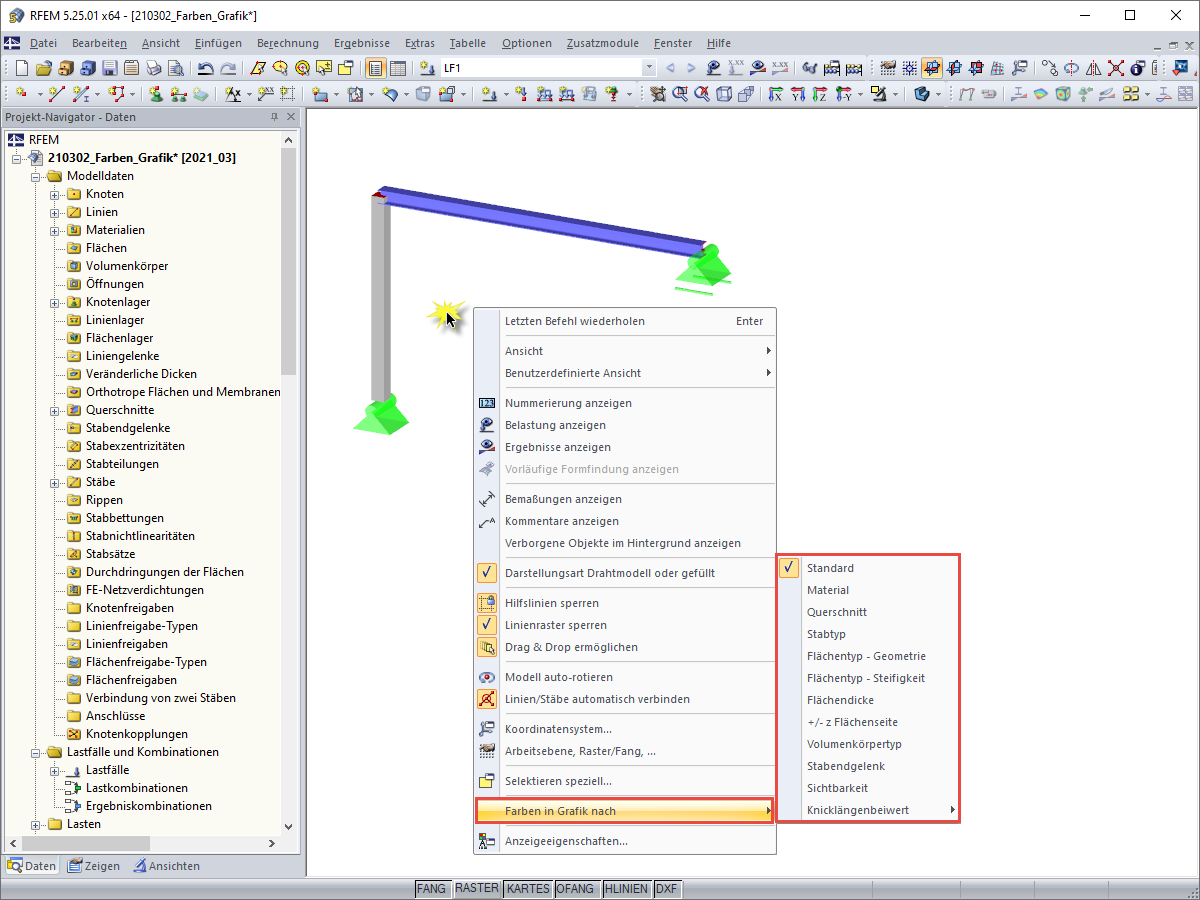Expand the Querschnitte tree node
1200x900 pixels.
point(55,410)
